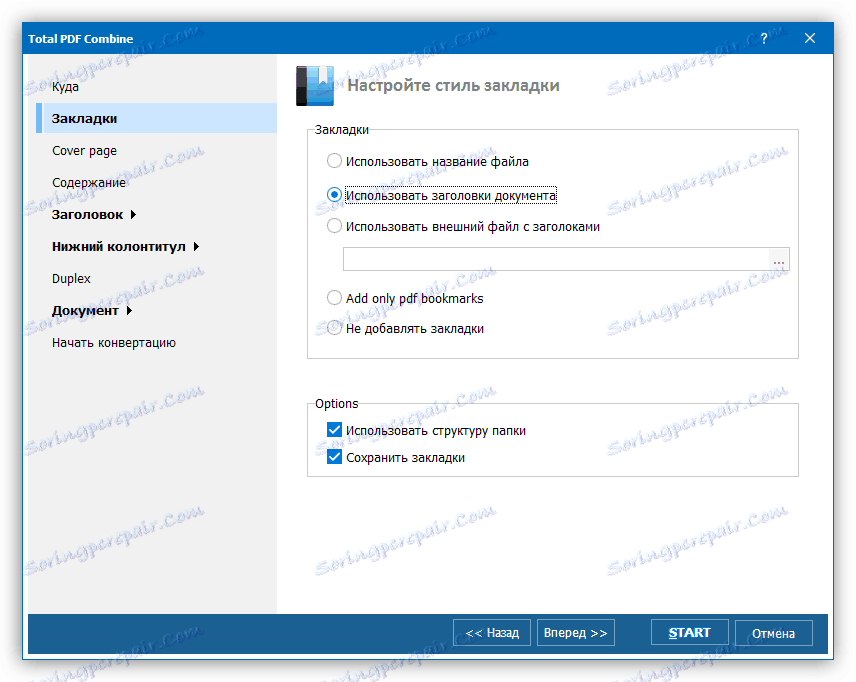This screenshot has width=856, height=682.
Task: Choose 'Использовать внешний файл с заголоками' option
Action: pos(334,226)
